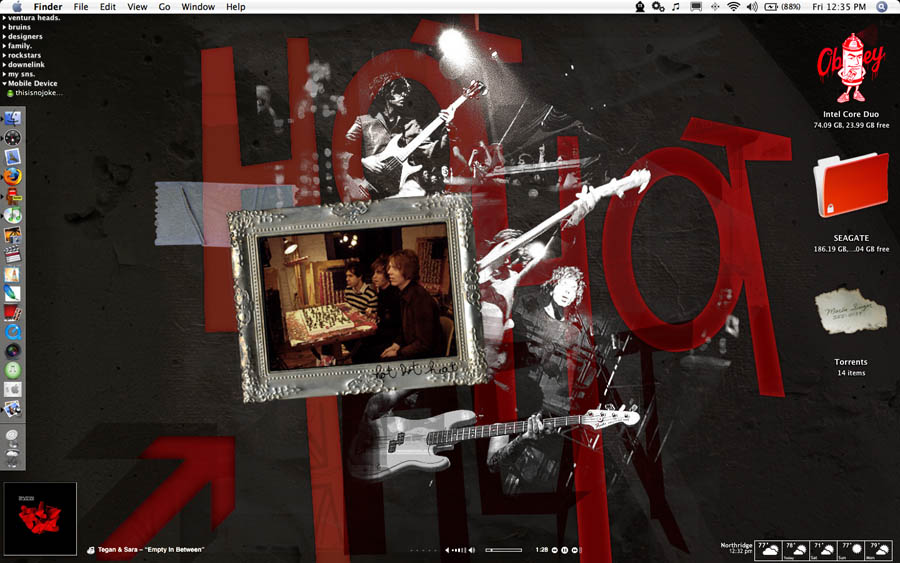Open the Torrents folder icon

pos(851,312)
